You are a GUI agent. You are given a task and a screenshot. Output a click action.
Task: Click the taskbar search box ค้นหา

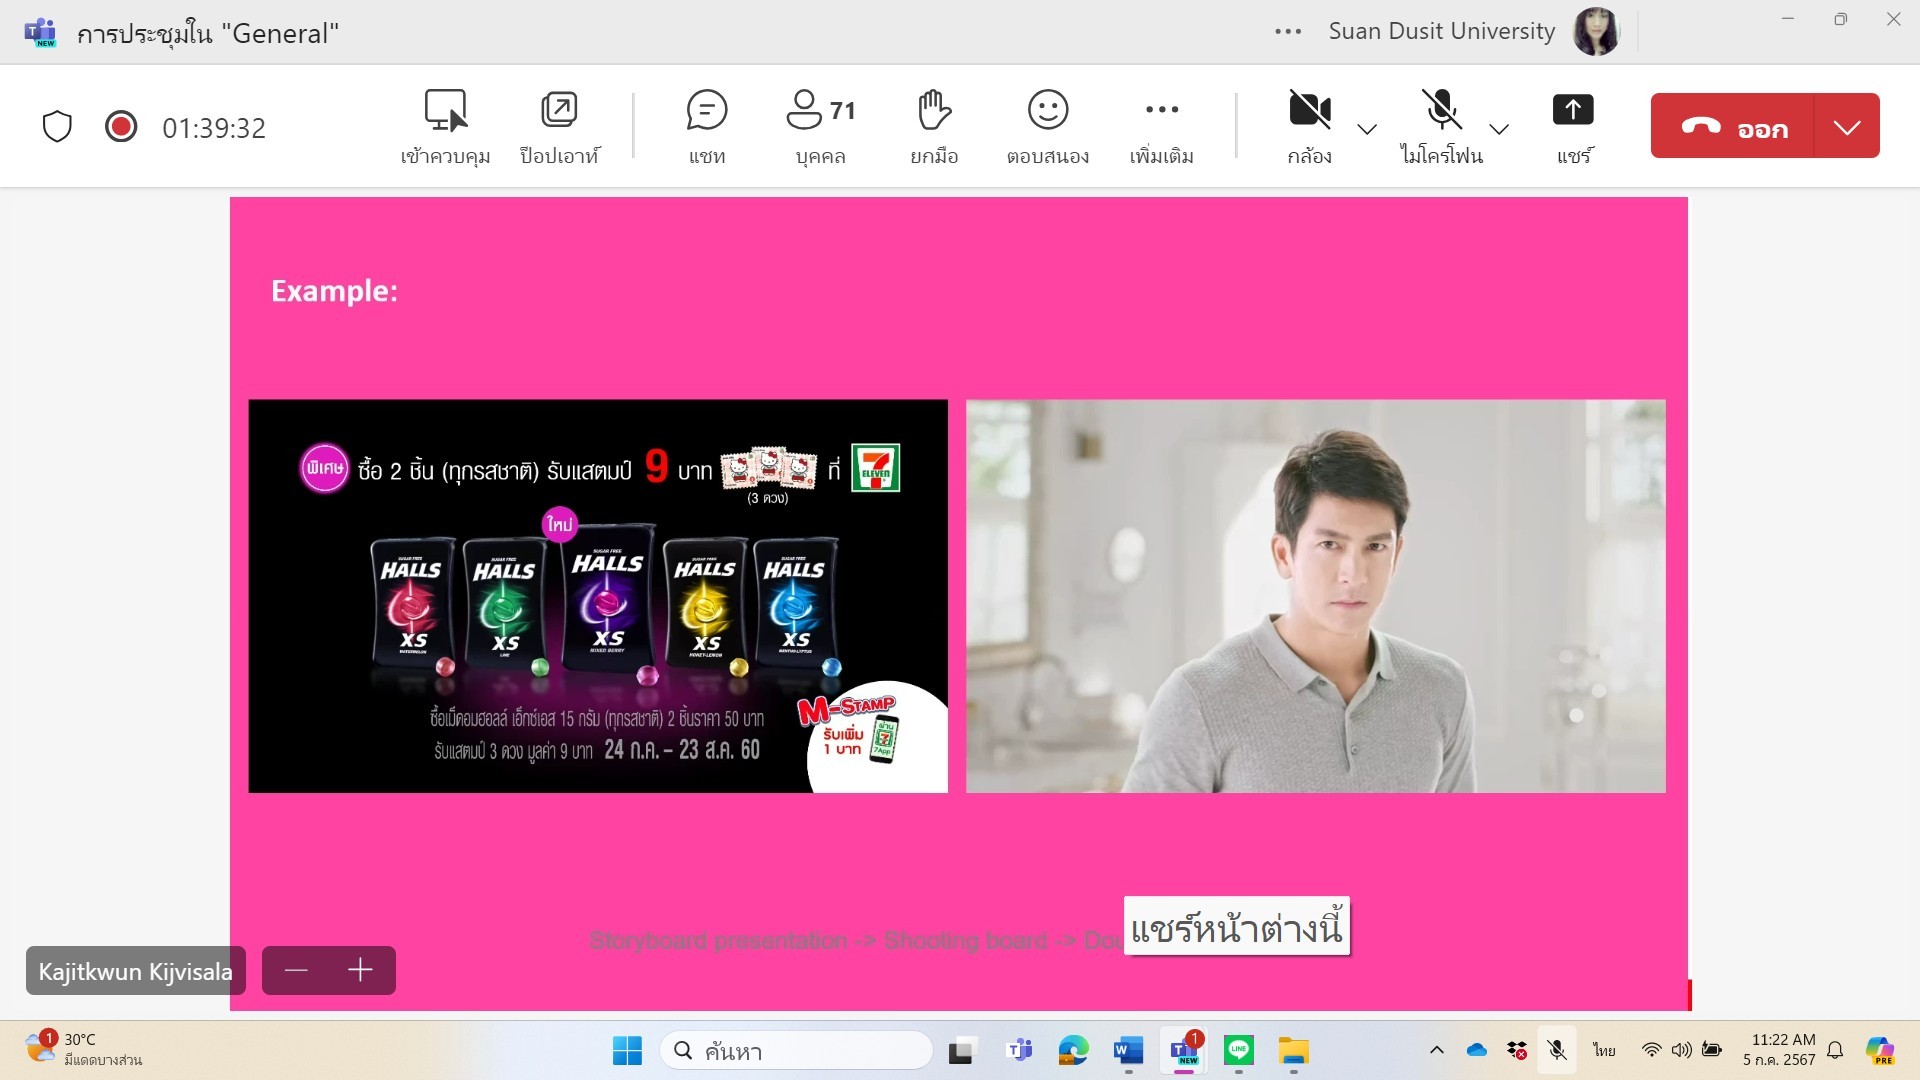tap(796, 1051)
